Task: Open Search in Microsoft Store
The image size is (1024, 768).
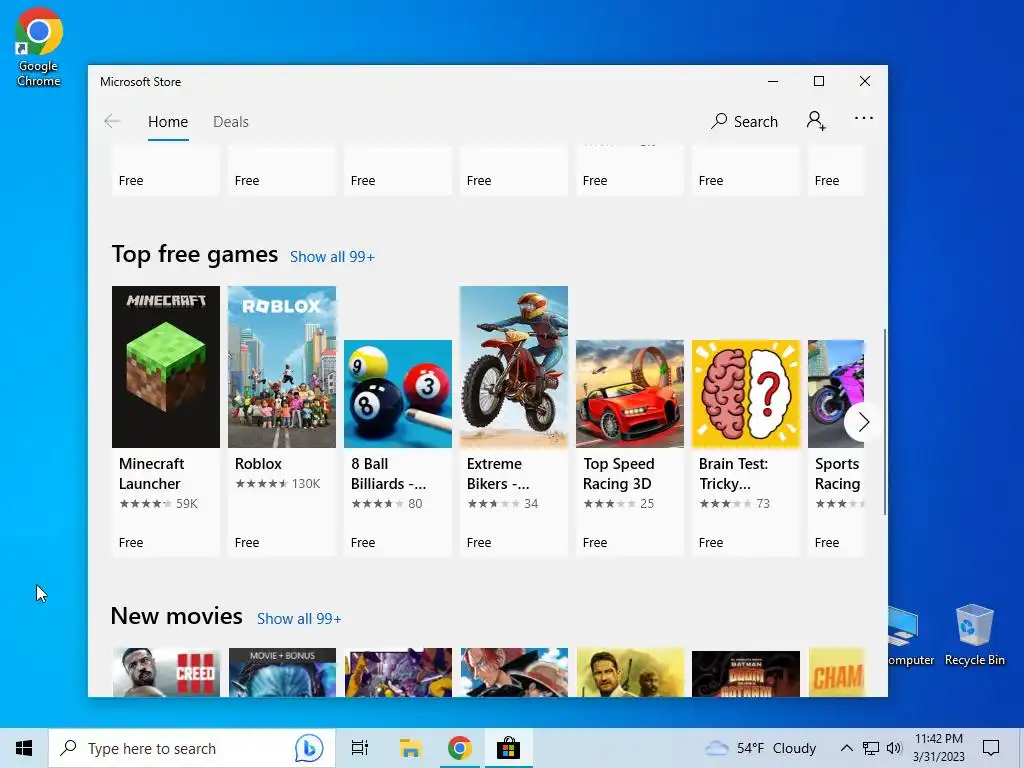Action: [x=744, y=121]
